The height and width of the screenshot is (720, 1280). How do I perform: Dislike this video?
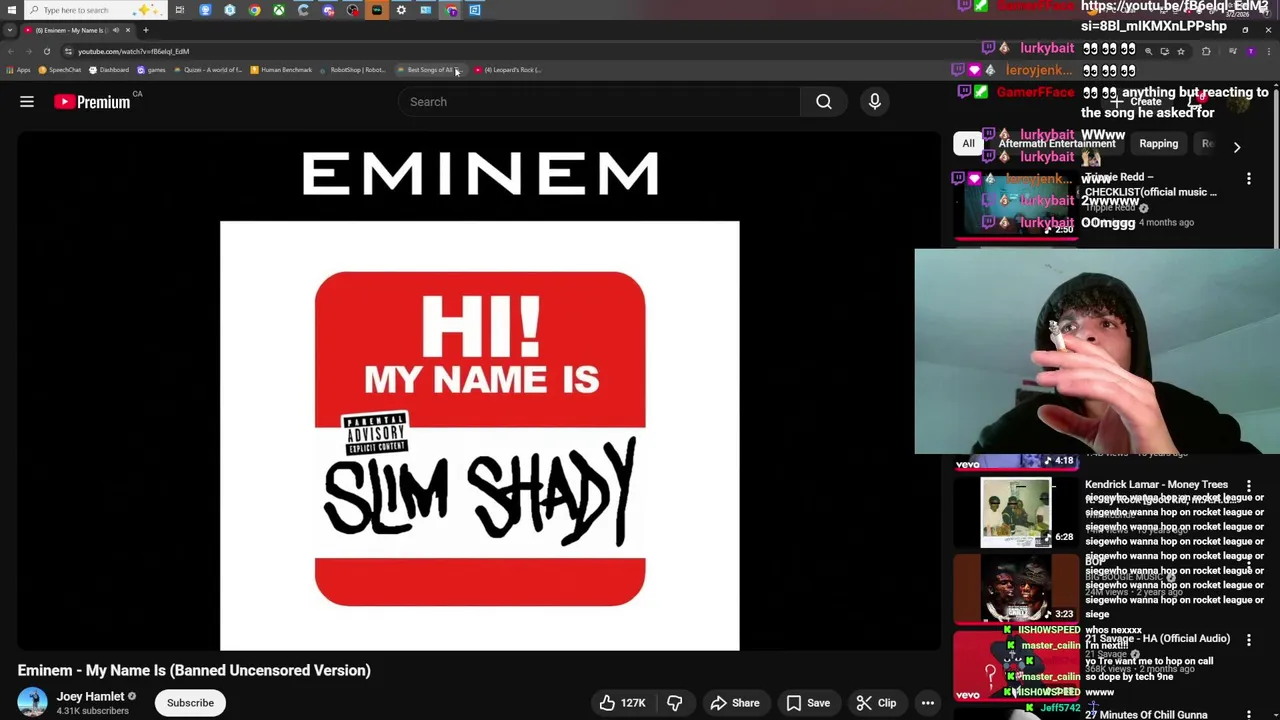tap(675, 703)
